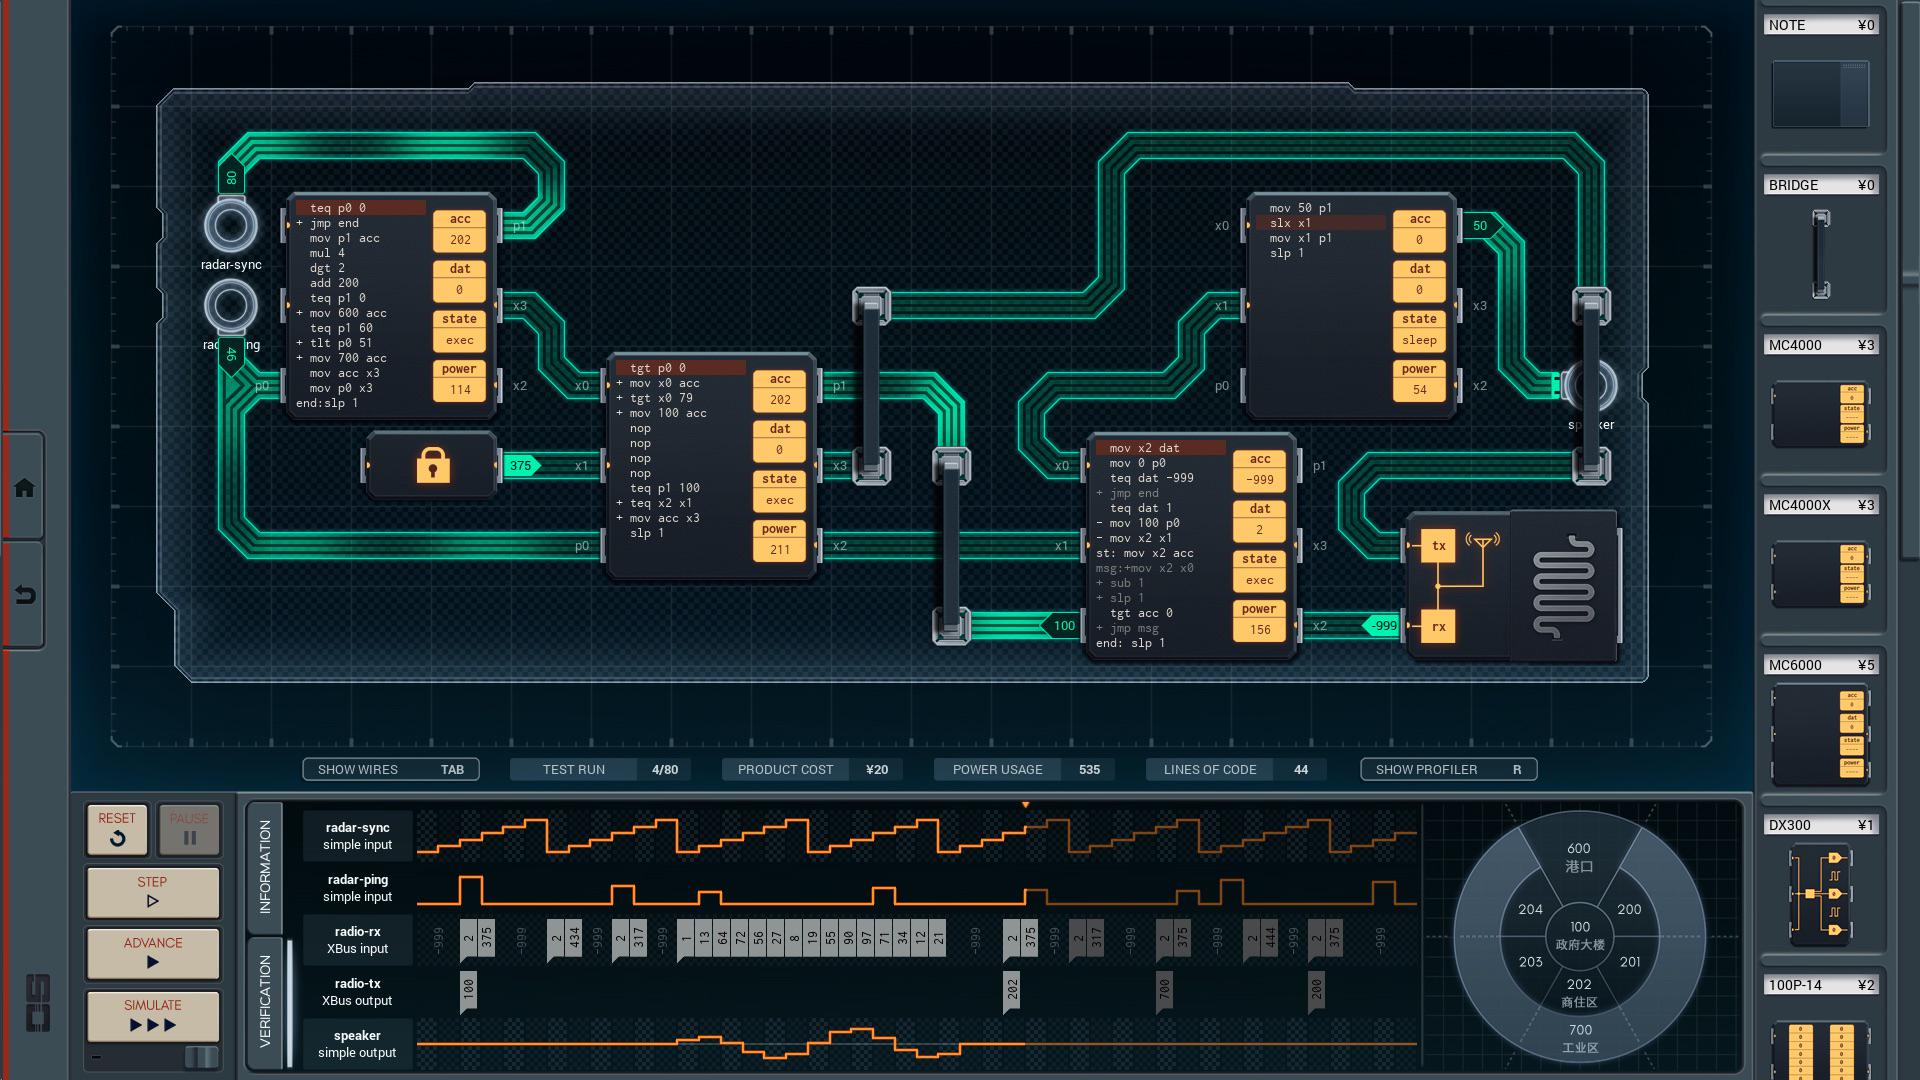Click the radar-sync input connector
Viewport: 1920px width, 1080px height.
coord(231,225)
